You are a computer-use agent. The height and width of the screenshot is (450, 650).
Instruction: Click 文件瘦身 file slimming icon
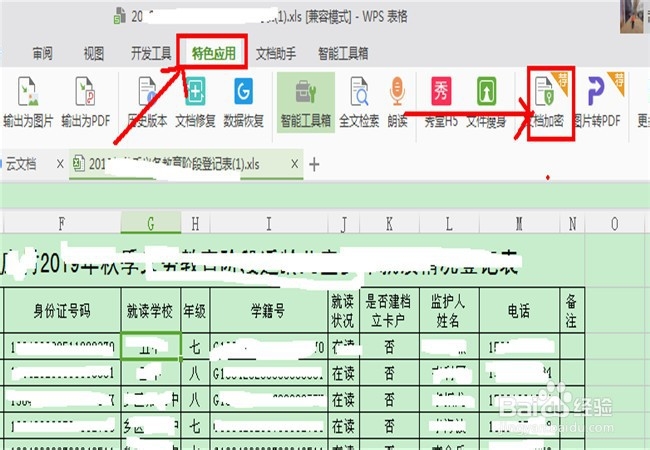pos(486,91)
